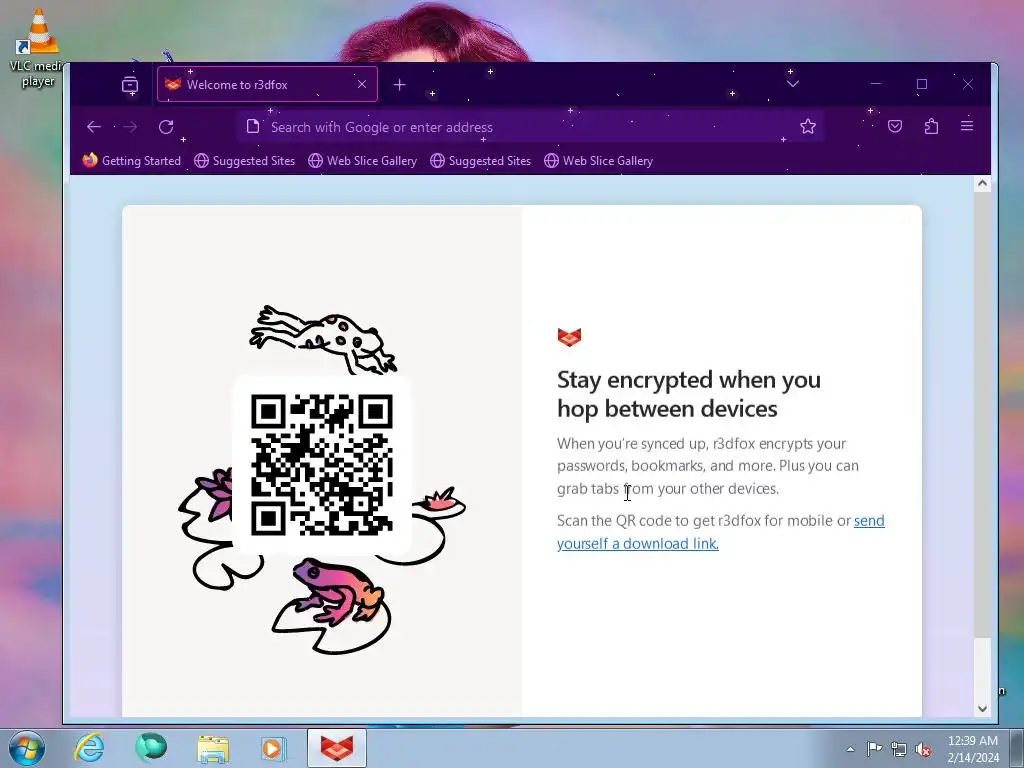Bookmark this page with the star icon
This screenshot has height=768, width=1024.
coord(808,127)
